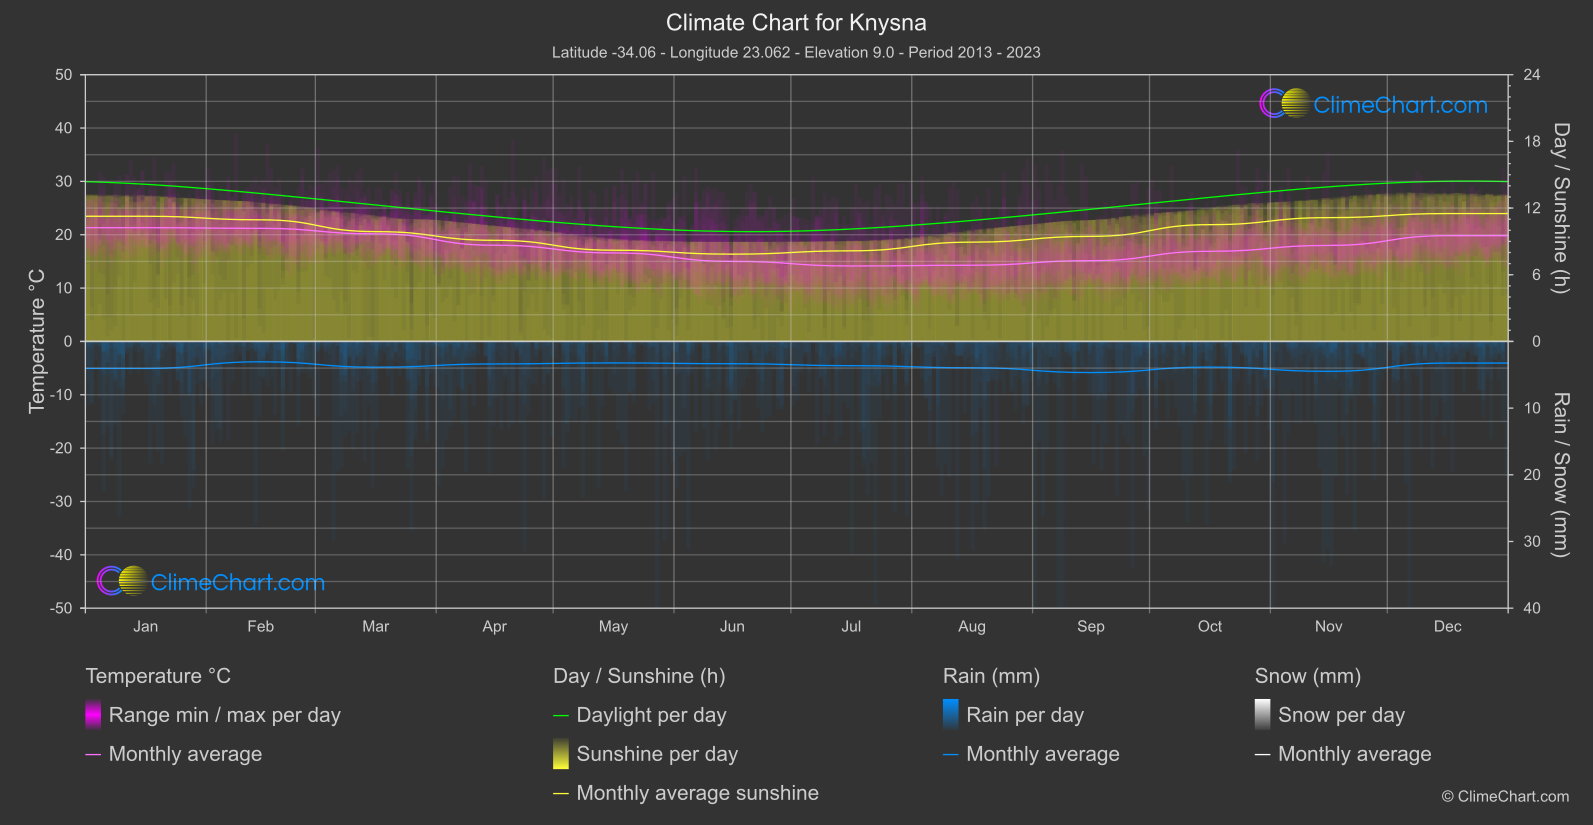Viewport: 1593px width, 825px height.
Task: Click the chart title Climate Chart for Knysna
Action: (x=796, y=22)
